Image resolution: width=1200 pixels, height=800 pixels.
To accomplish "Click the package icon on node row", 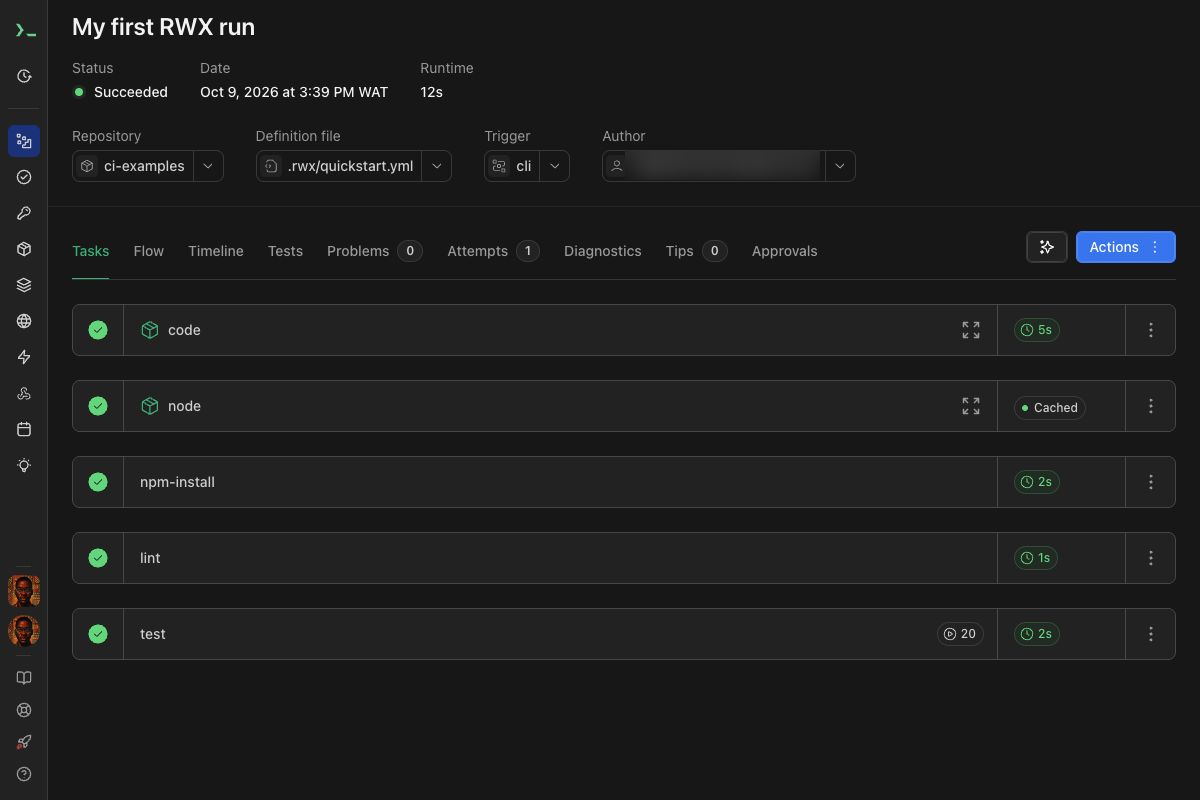I will click(150, 406).
